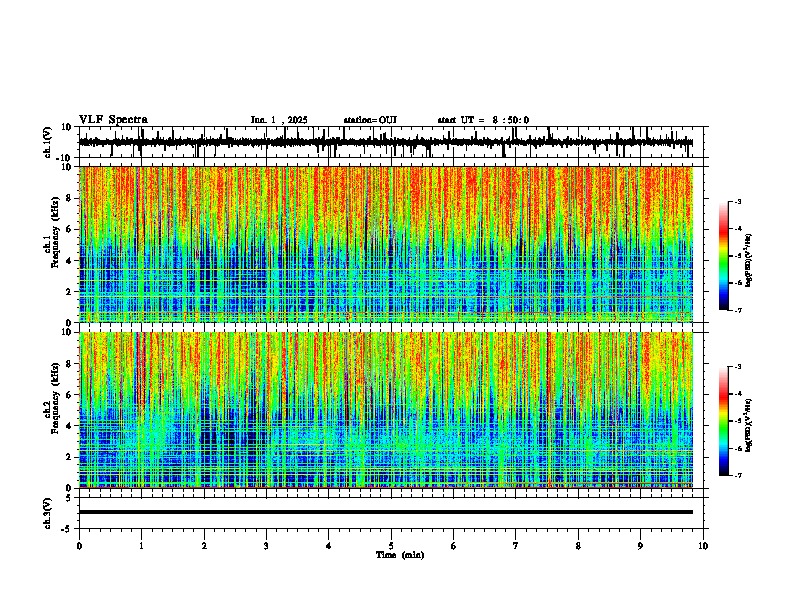Click the "Jan. 1, 2025" date text
The width and height of the screenshot is (792, 612).
[x=279, y=120]
